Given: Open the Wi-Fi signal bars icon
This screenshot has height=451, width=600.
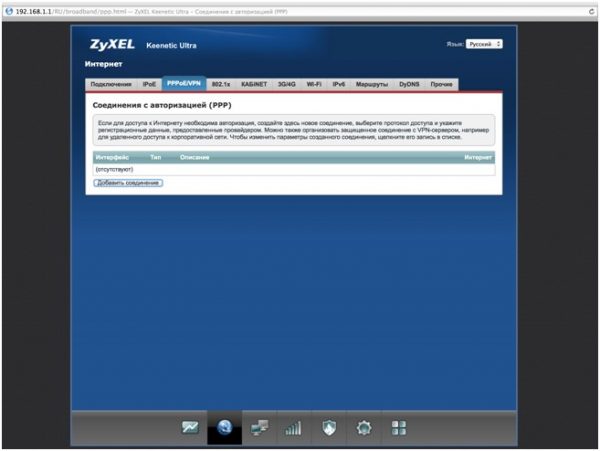Looking at the screenshot, I should (293, 428).
